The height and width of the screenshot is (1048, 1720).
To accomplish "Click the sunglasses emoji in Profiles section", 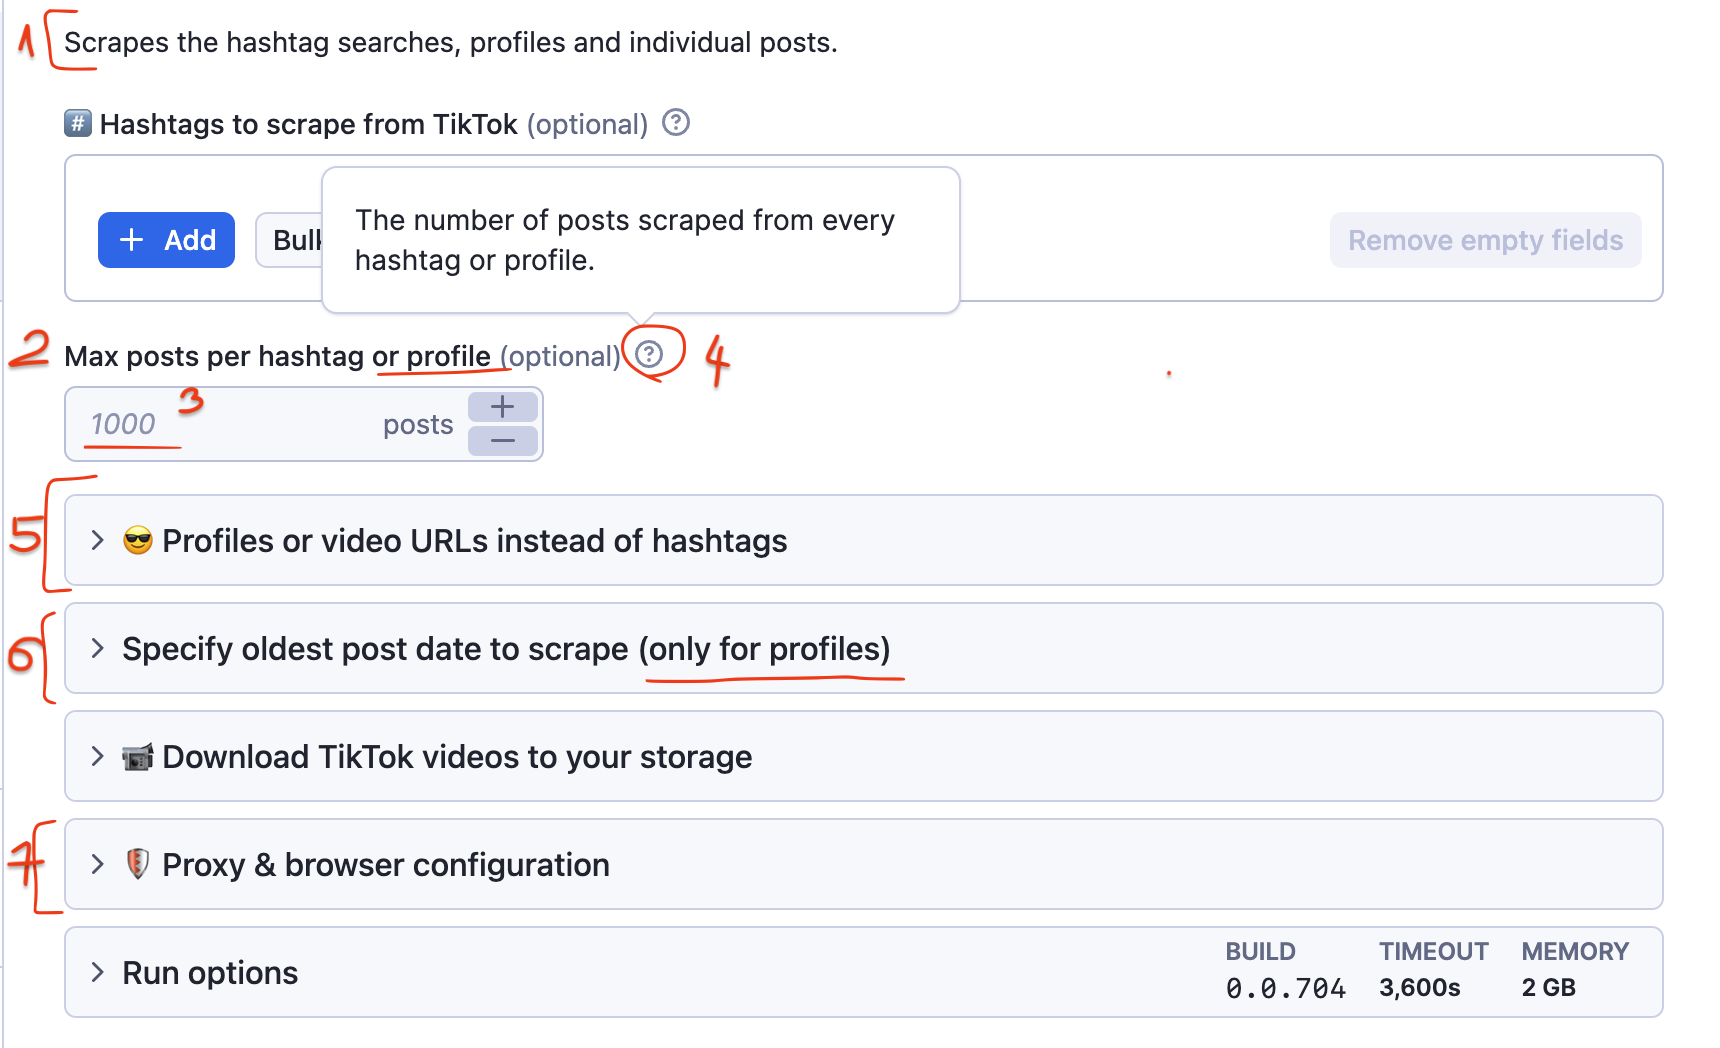I will click(x=137, y=540).
